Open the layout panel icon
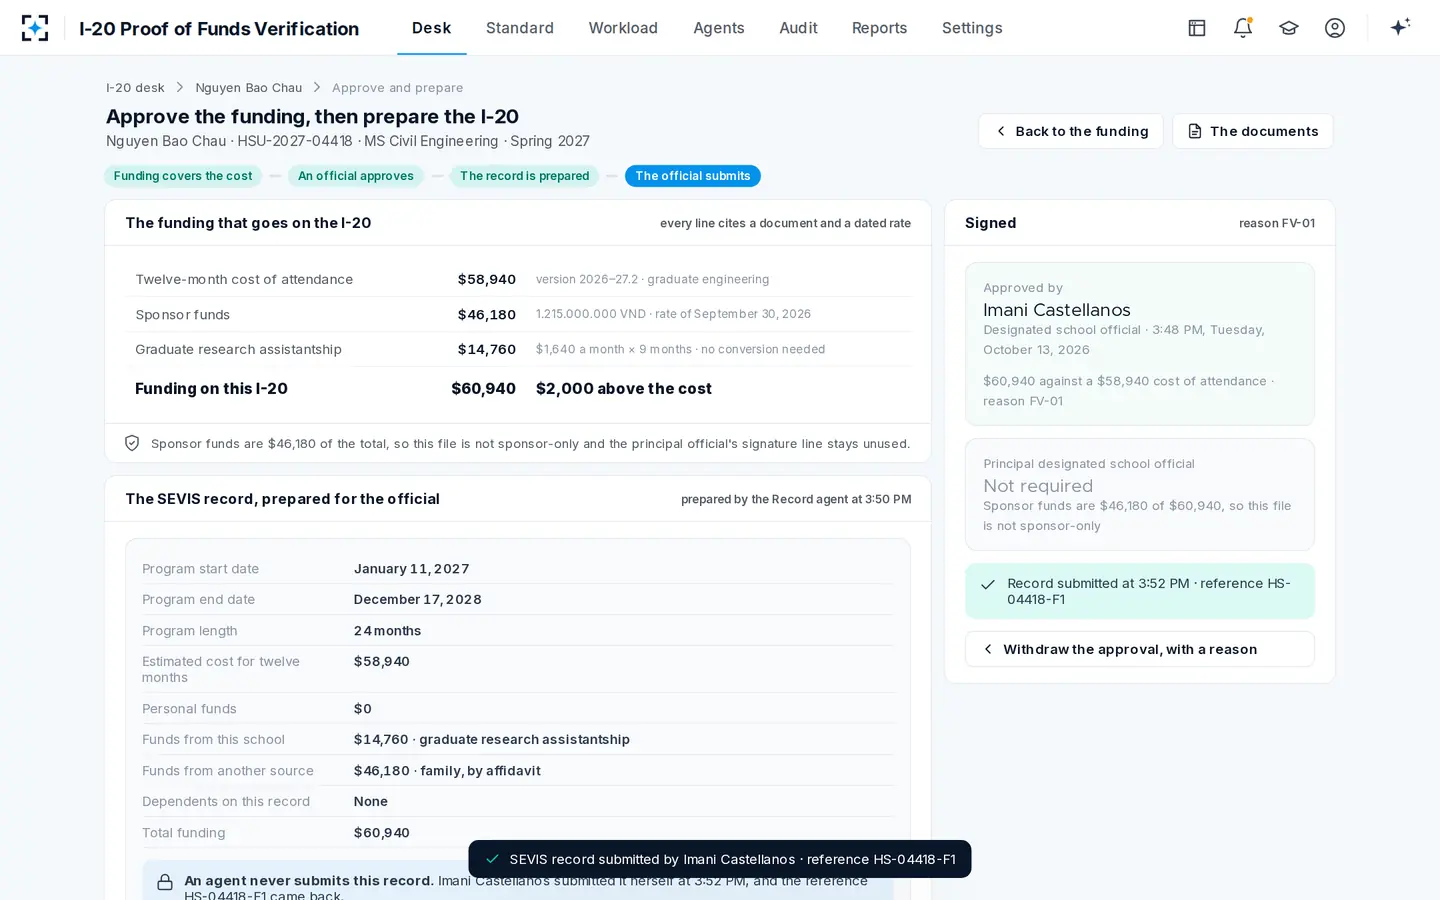This screenshot has height=900, width=1440. (x=1197, y=28)
